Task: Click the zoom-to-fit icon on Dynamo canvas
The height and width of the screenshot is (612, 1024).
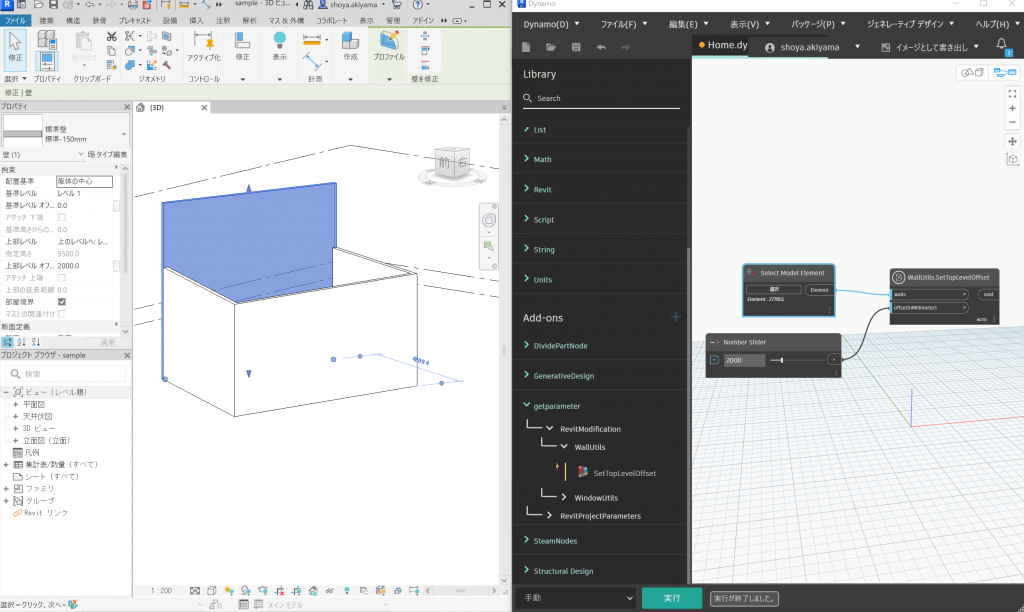Action: point(1012,93)
